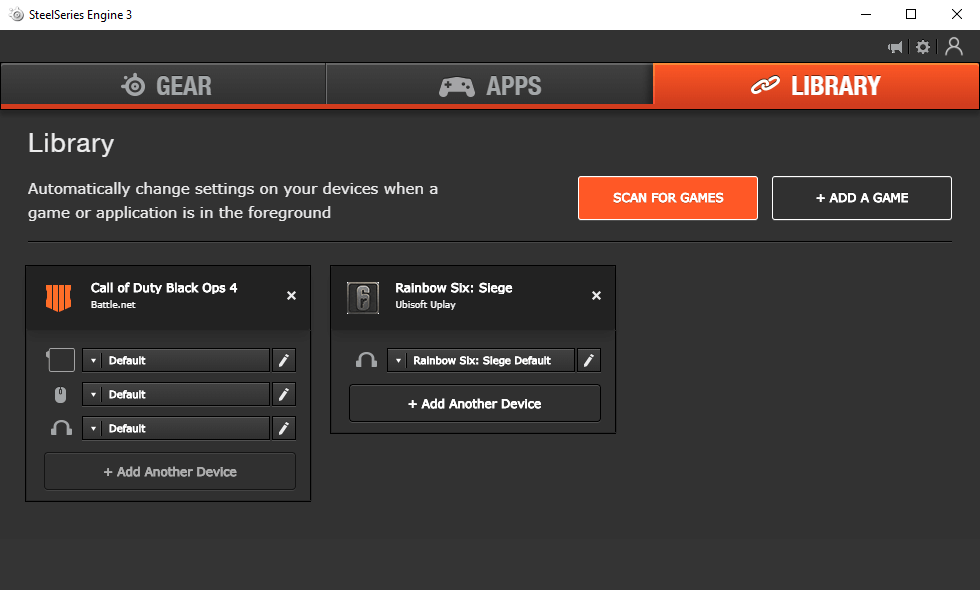Click the Battle.net launcher label
Image resolution: width=980 pixels, height=590 pixels.
tap(113, 305)
